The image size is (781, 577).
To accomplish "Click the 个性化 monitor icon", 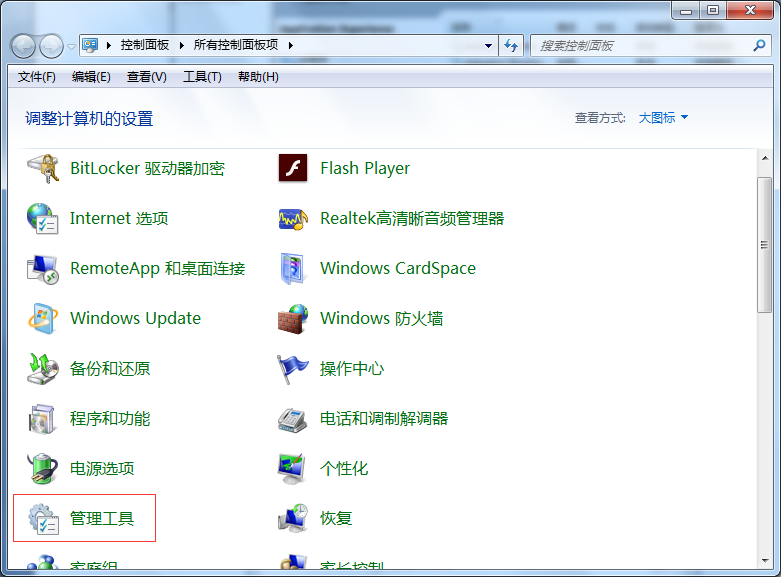I will (292, 468).
